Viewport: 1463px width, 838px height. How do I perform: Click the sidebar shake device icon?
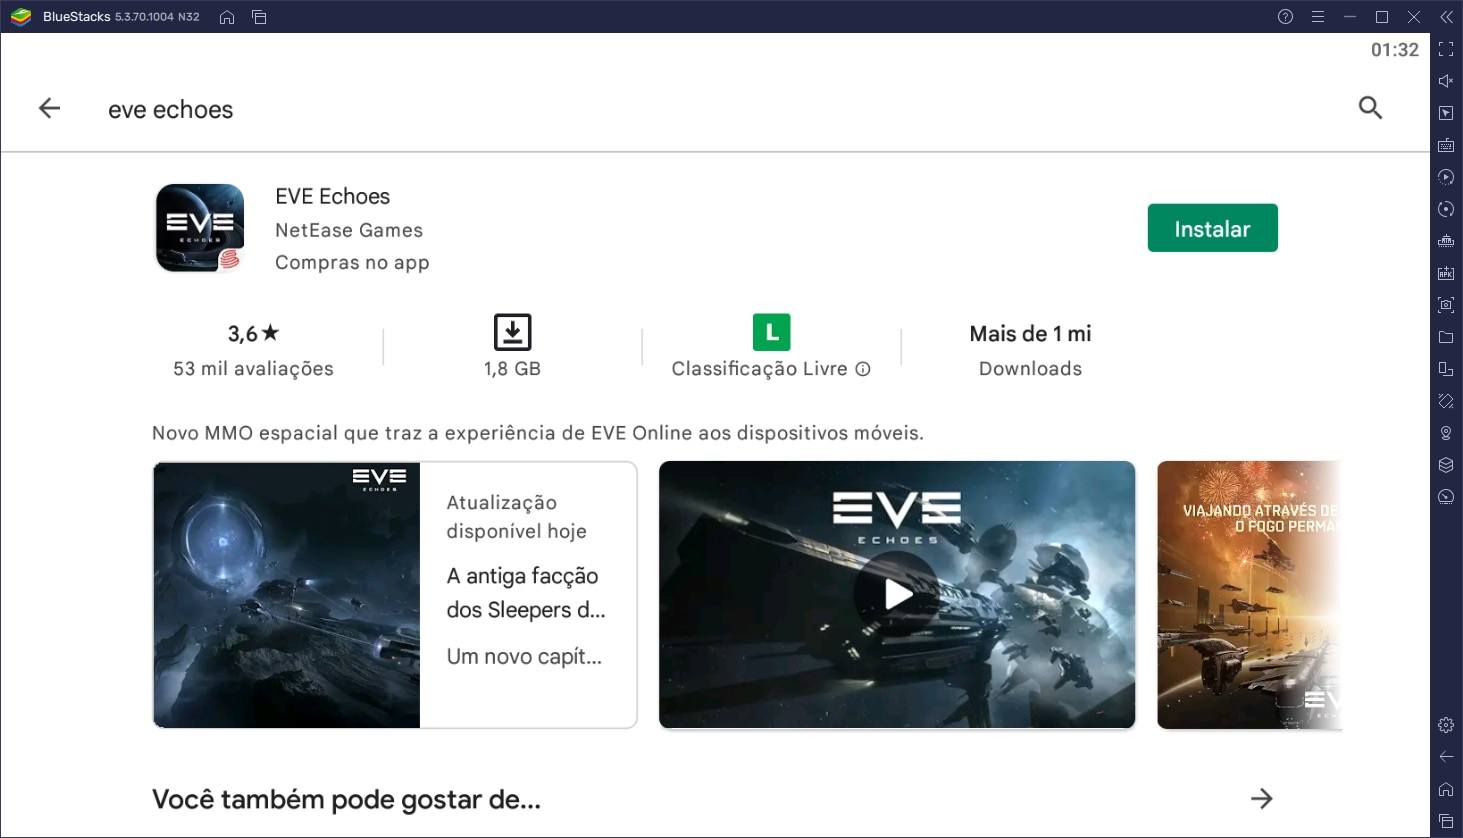point(1446,401)
